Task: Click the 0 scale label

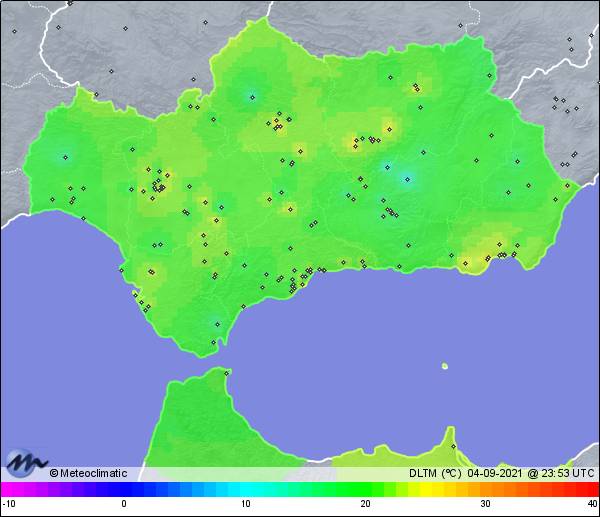Action: click(124, 504)
